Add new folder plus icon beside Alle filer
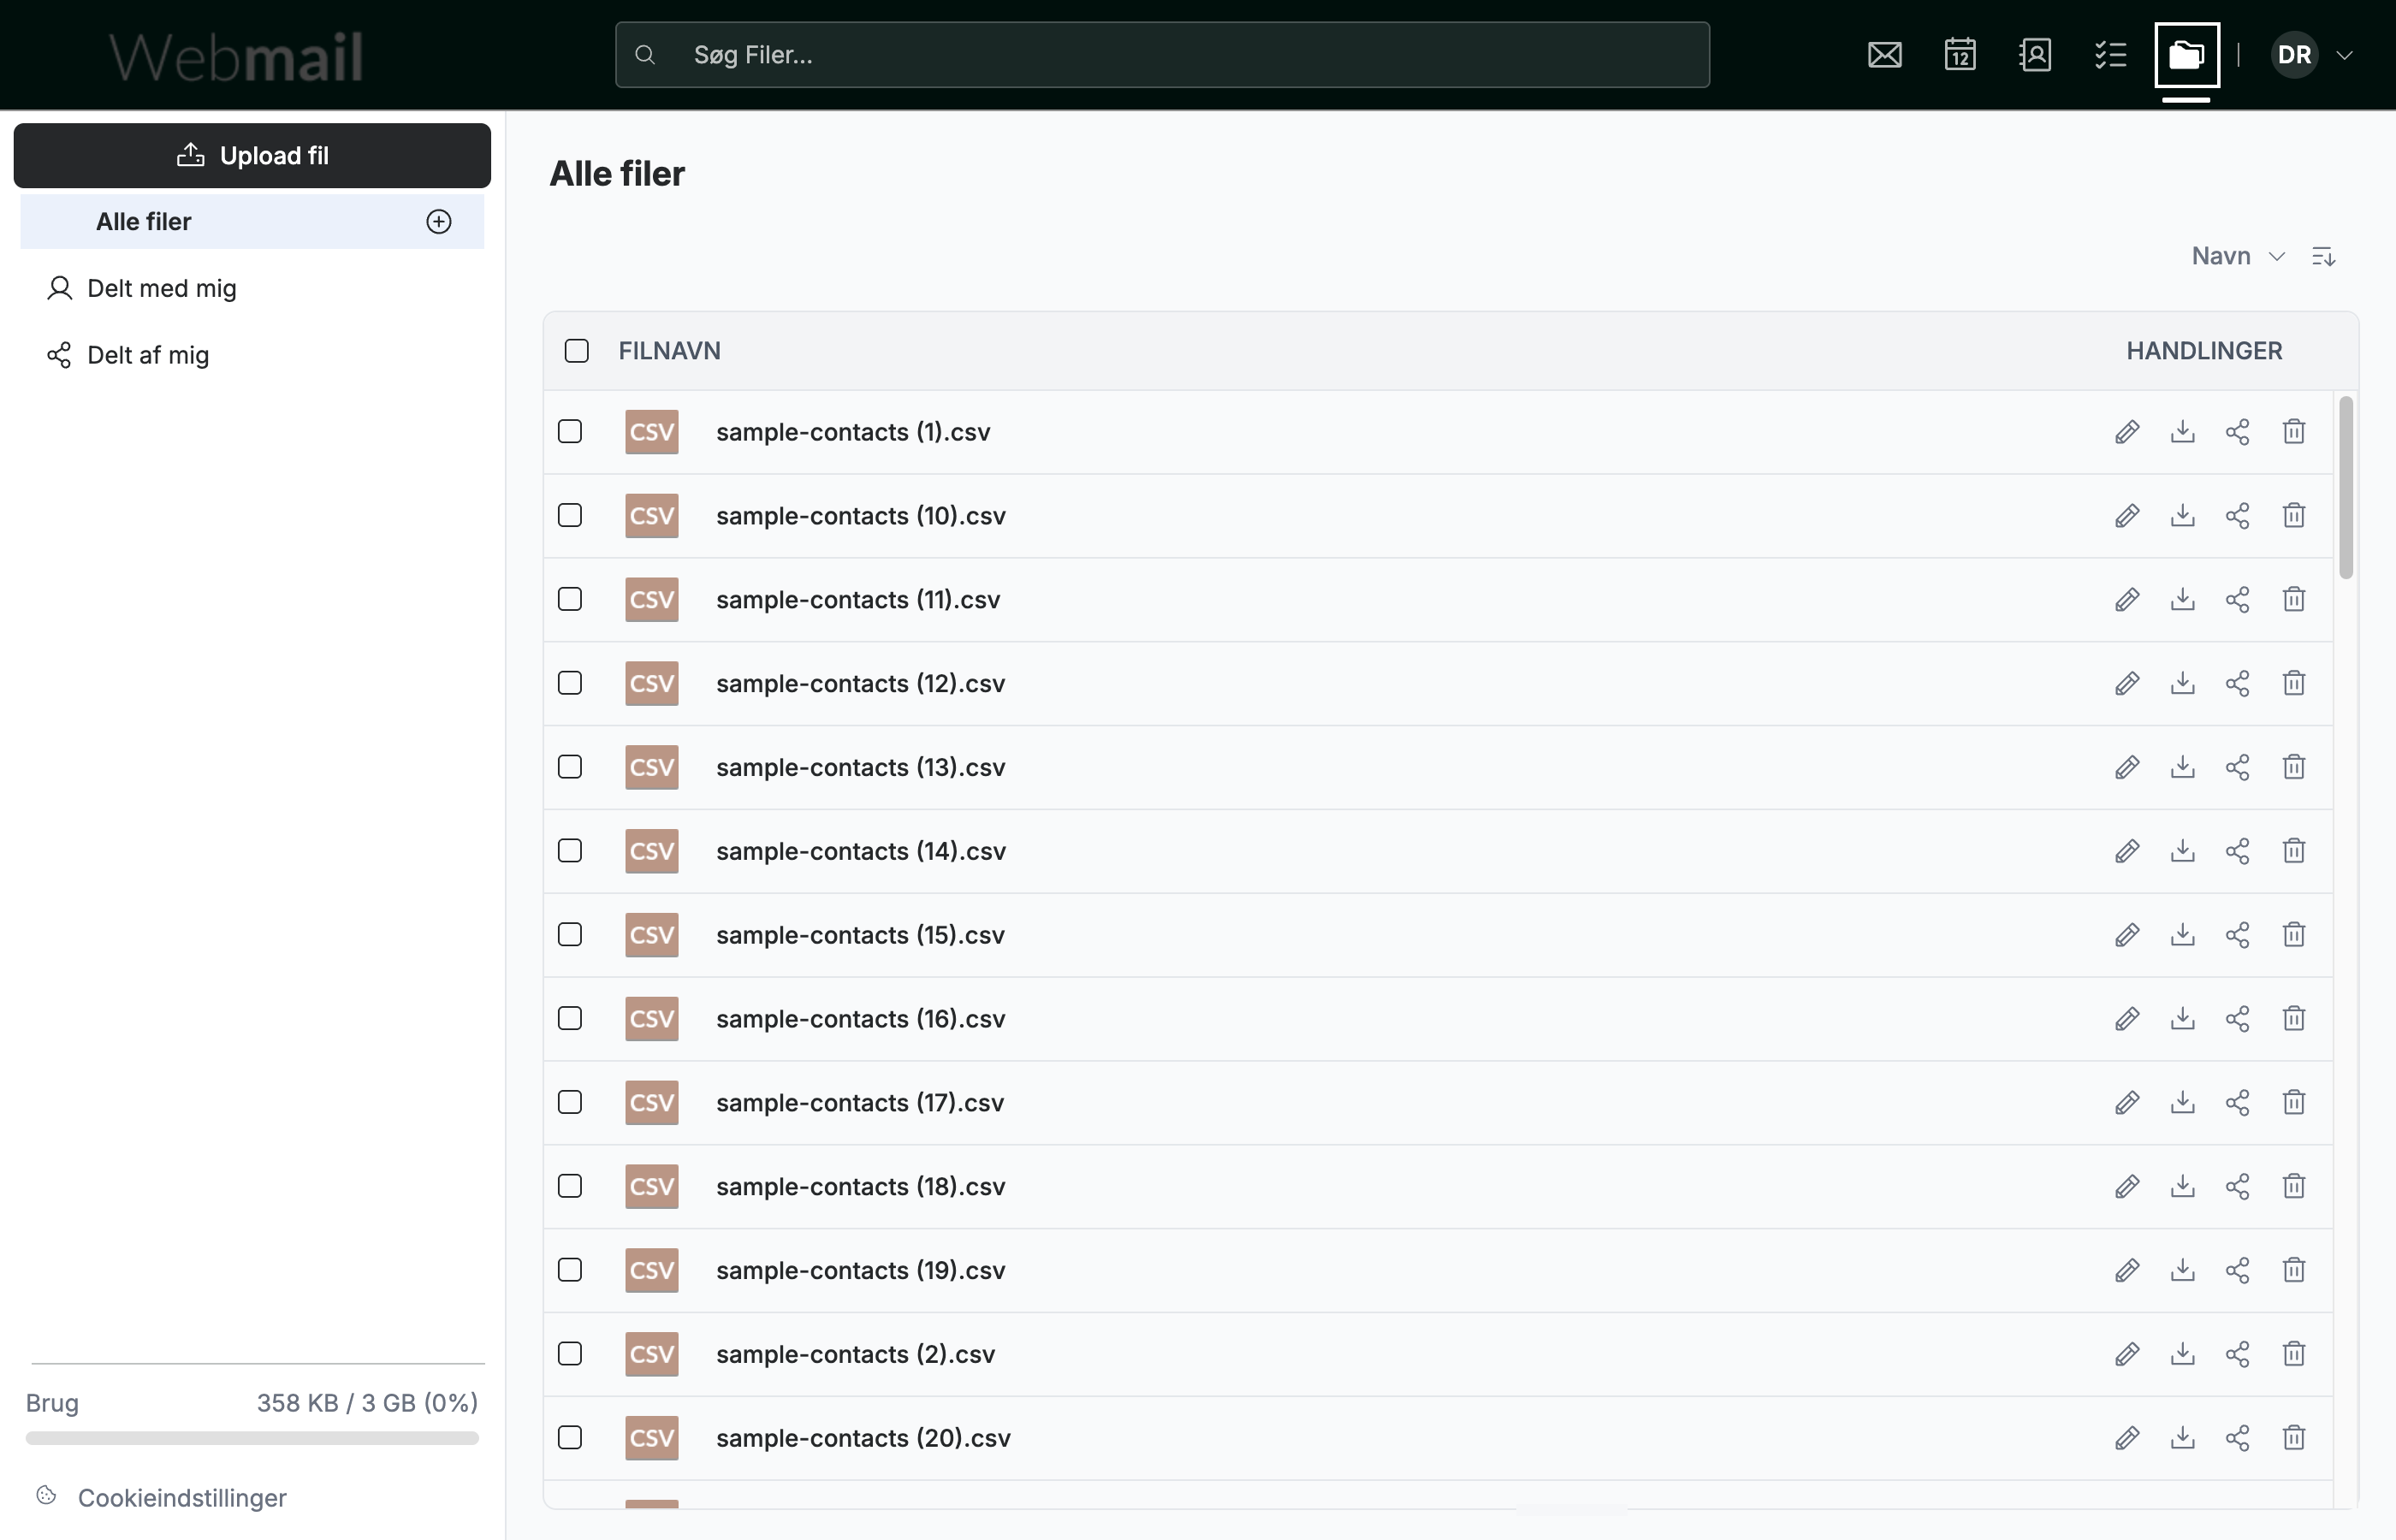The image size is (2396, 1540). [439, 222]
